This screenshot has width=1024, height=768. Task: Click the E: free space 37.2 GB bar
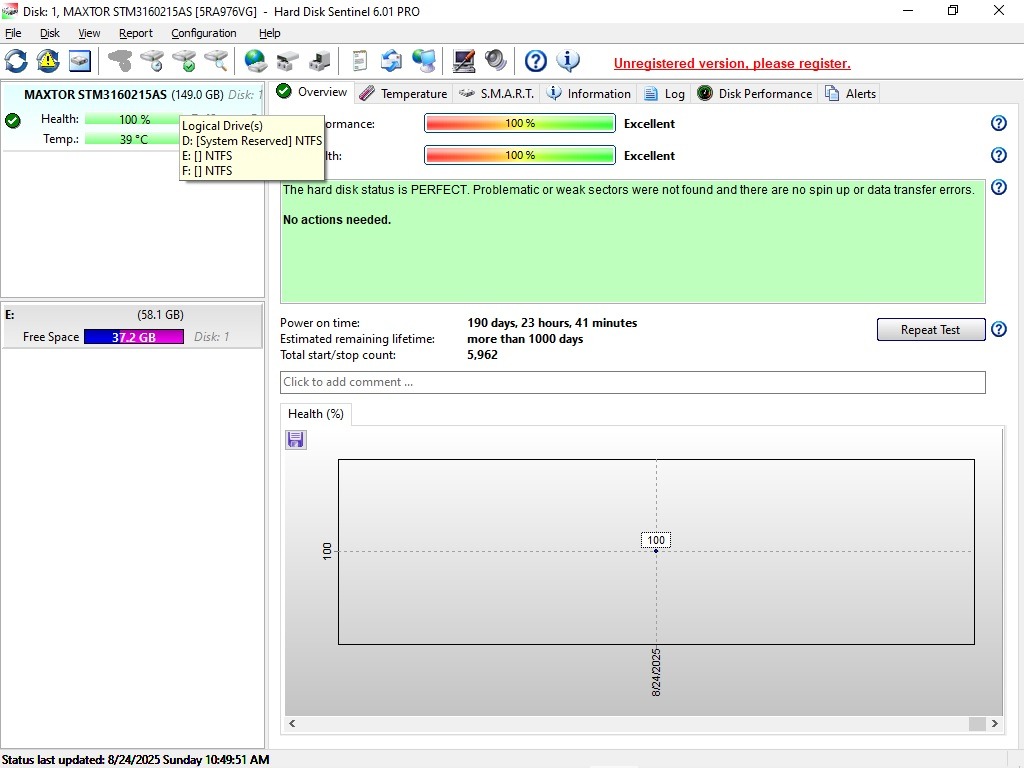tap(134, 337)
